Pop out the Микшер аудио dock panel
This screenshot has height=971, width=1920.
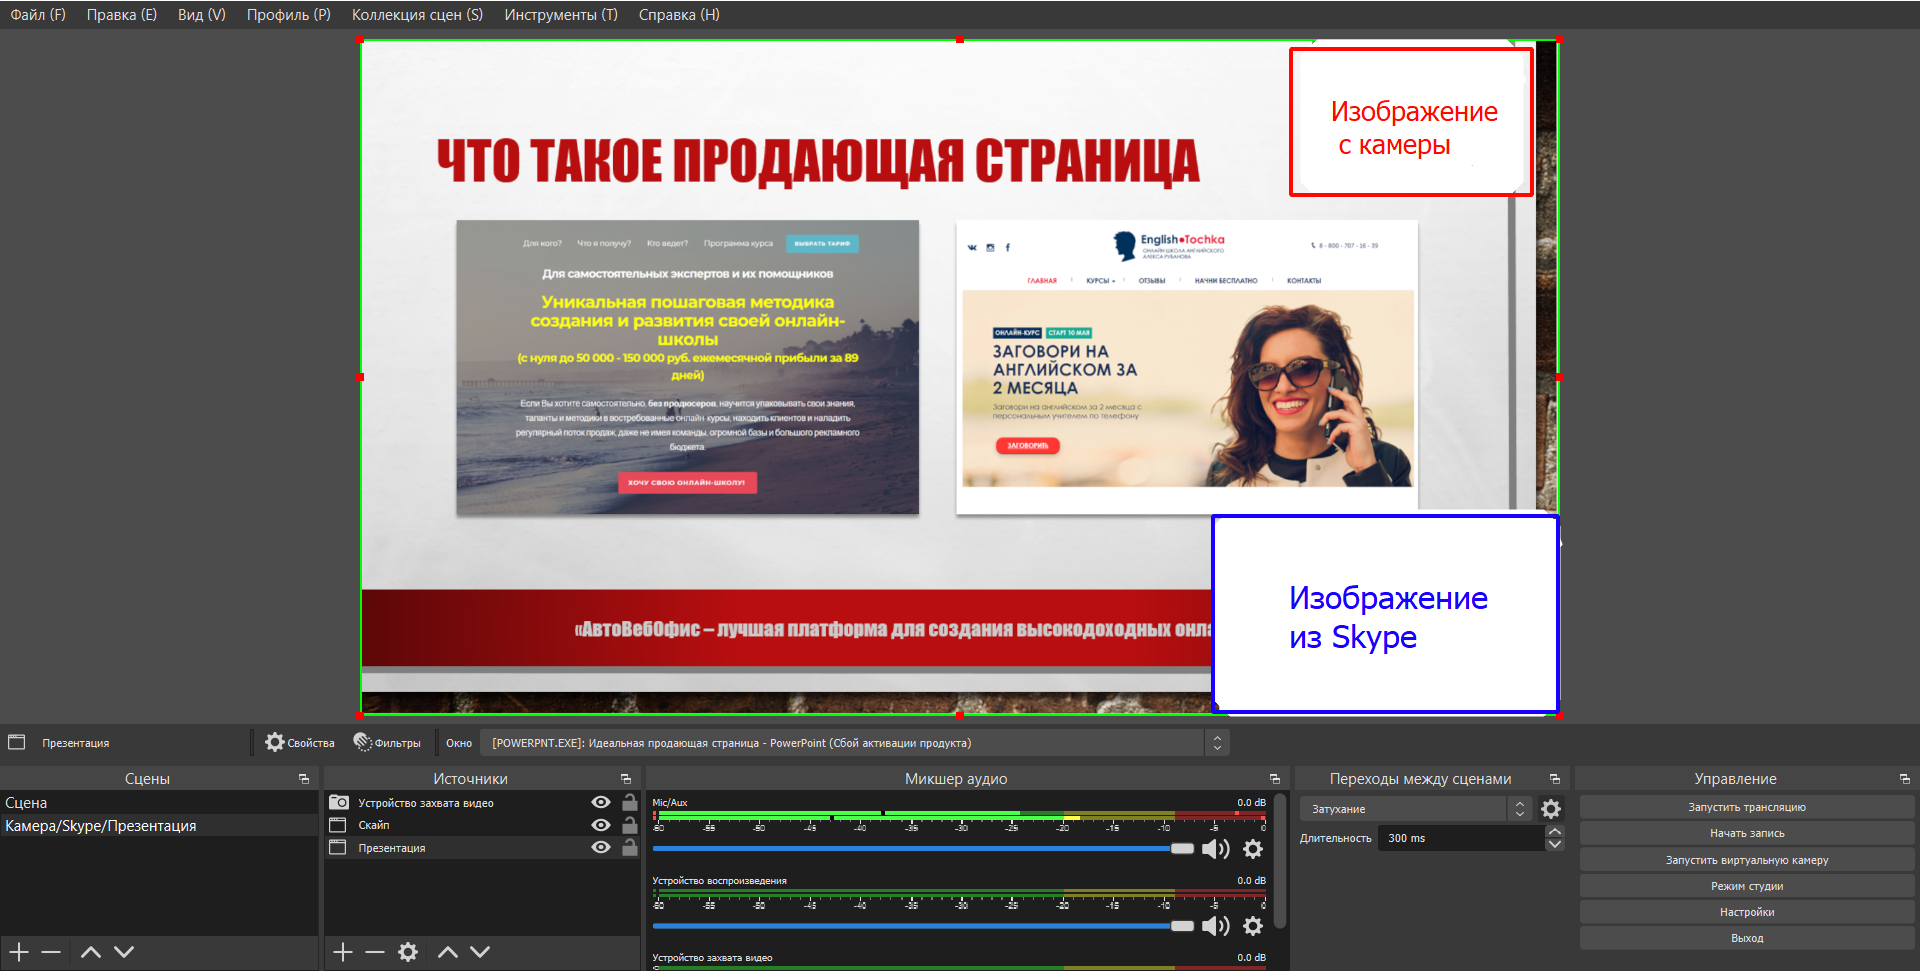coord(1274,779)
